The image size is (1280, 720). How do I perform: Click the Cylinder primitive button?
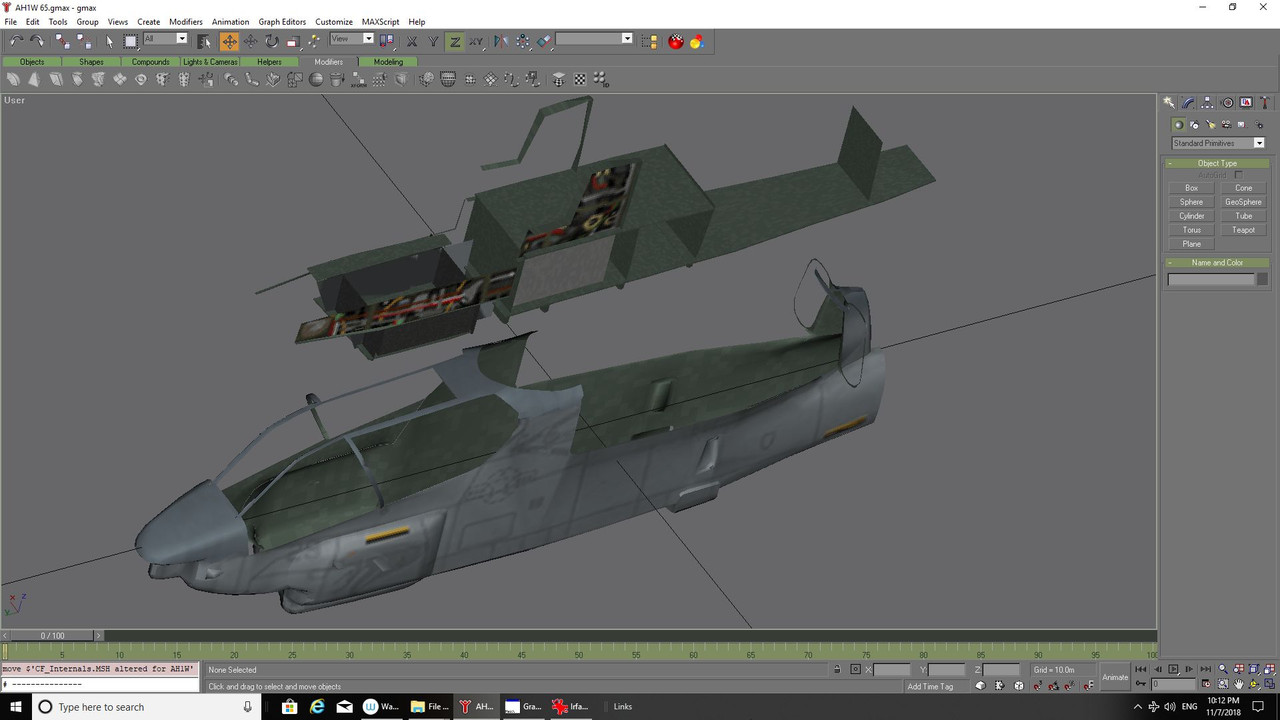click(x=1191, y=216)
